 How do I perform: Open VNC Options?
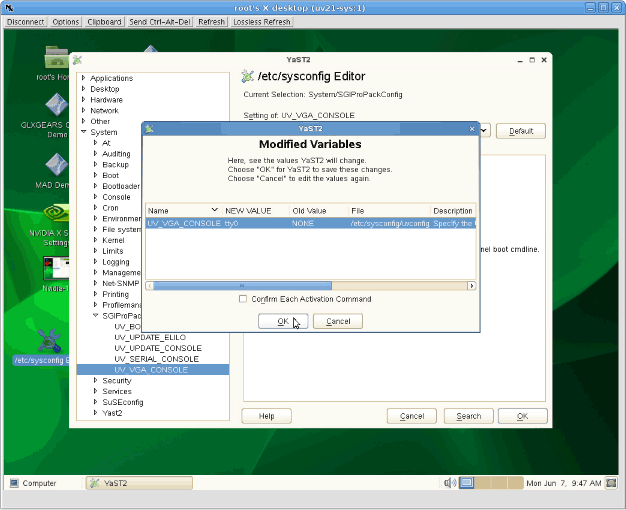coord(66,22)
